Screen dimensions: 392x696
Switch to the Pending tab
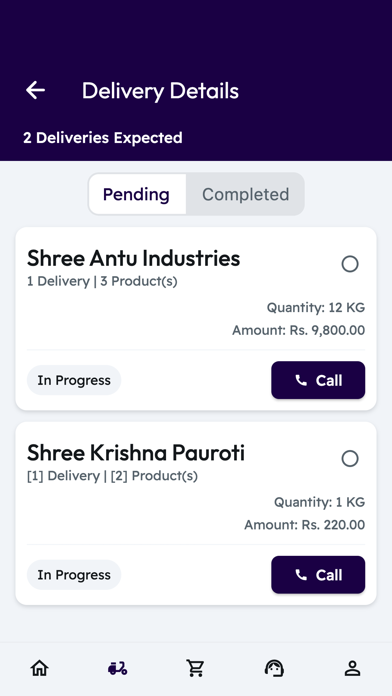(137, 194)
